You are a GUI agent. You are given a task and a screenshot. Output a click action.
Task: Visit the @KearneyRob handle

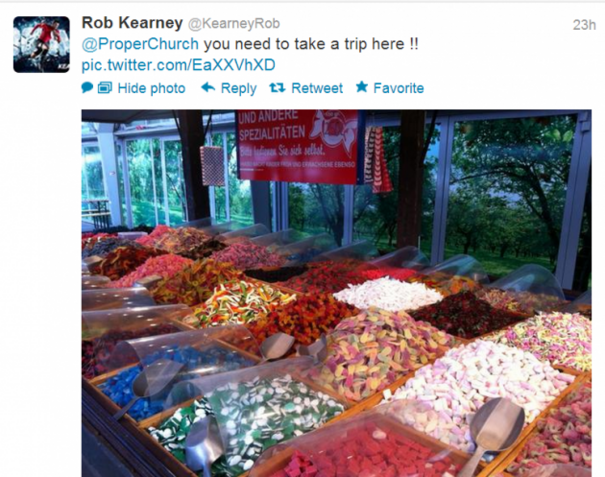pyautogui.click(x=234, y=24)
